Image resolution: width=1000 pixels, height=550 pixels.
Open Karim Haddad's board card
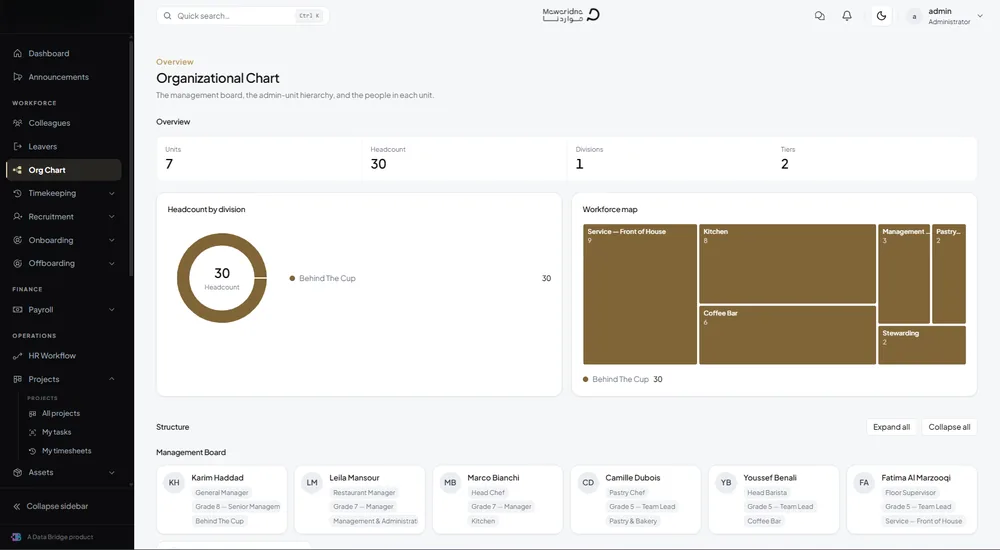[222, 500]
